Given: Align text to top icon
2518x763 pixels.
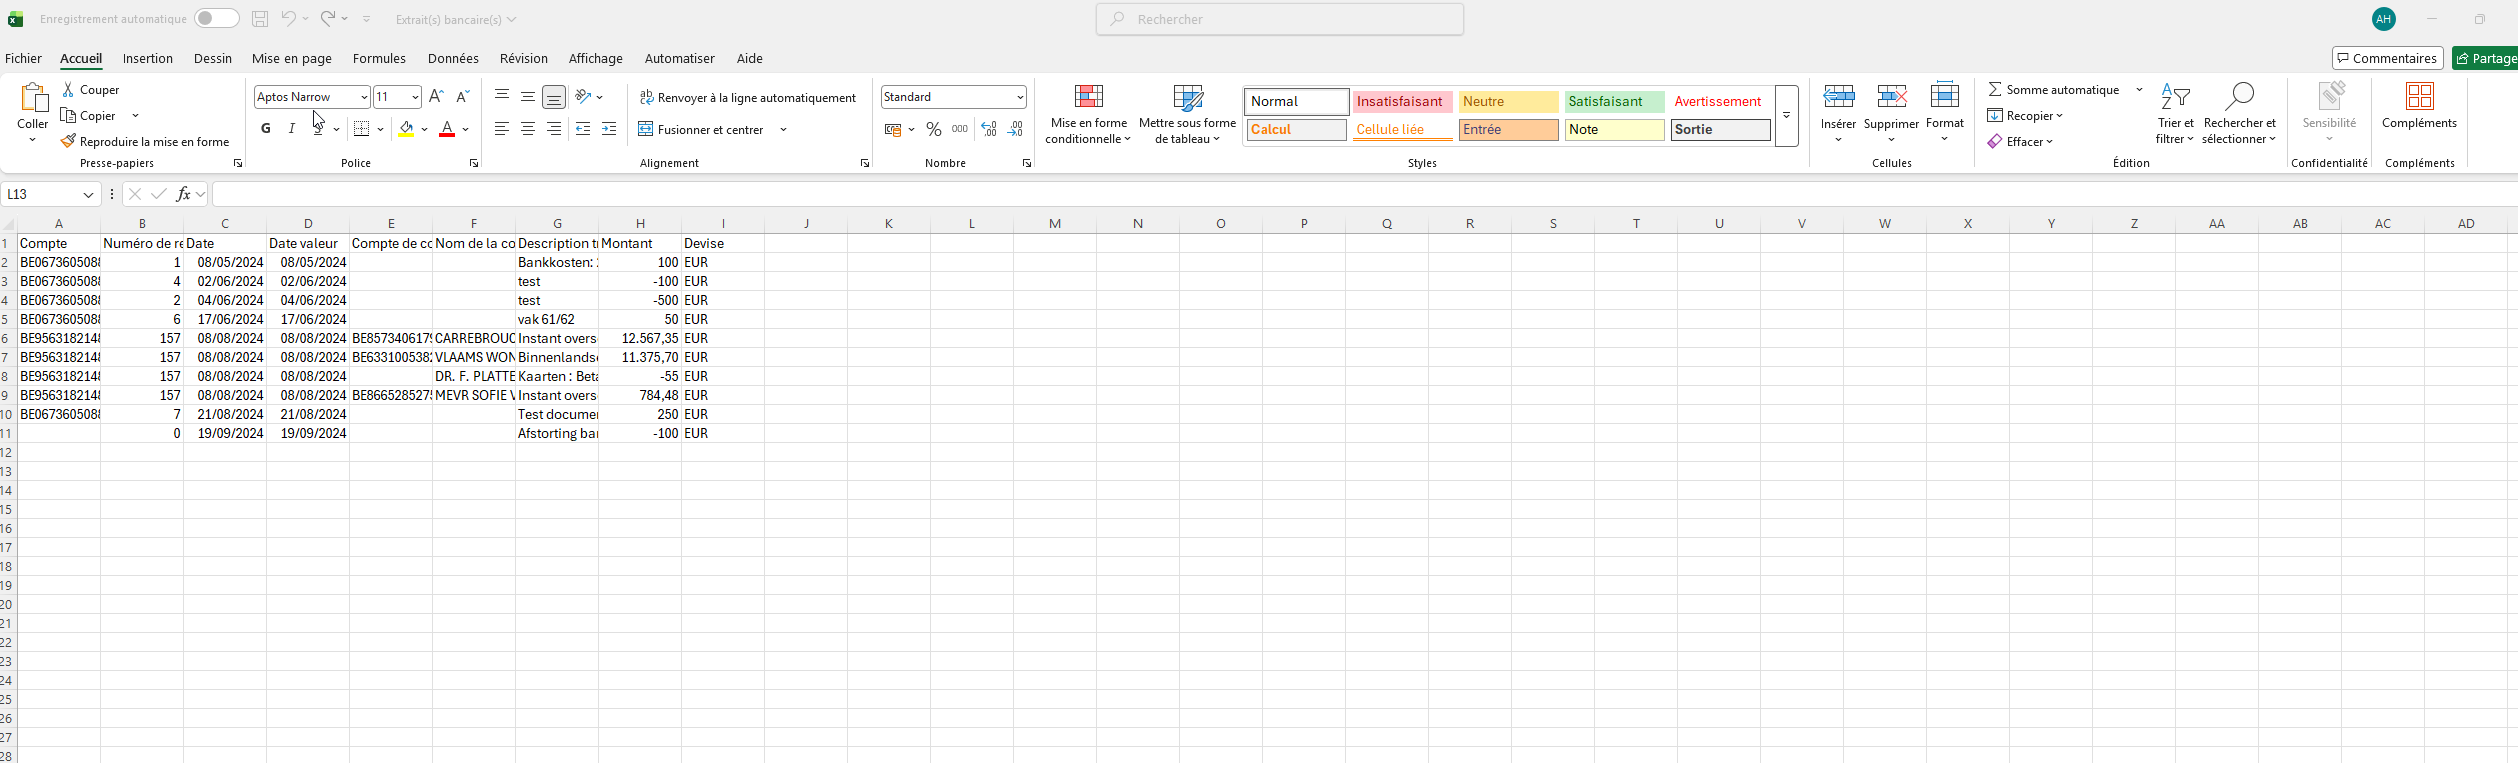Looking at the screenshot, I should pyautogui.click(x=502, y=96).
